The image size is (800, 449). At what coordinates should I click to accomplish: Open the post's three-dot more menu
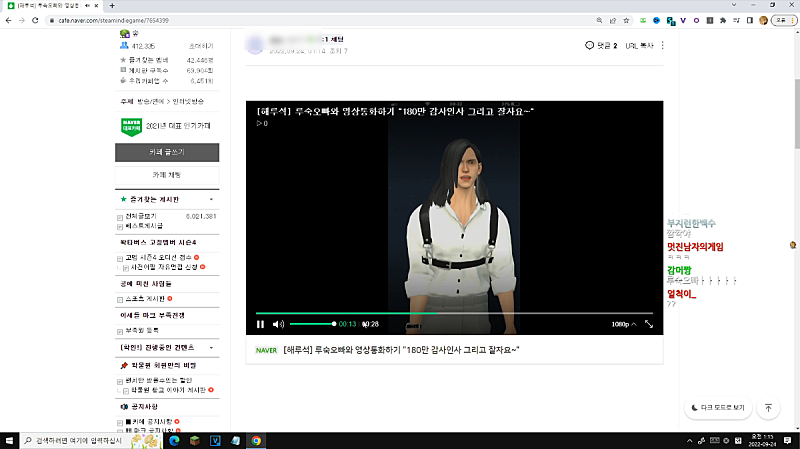pos(662,45)
